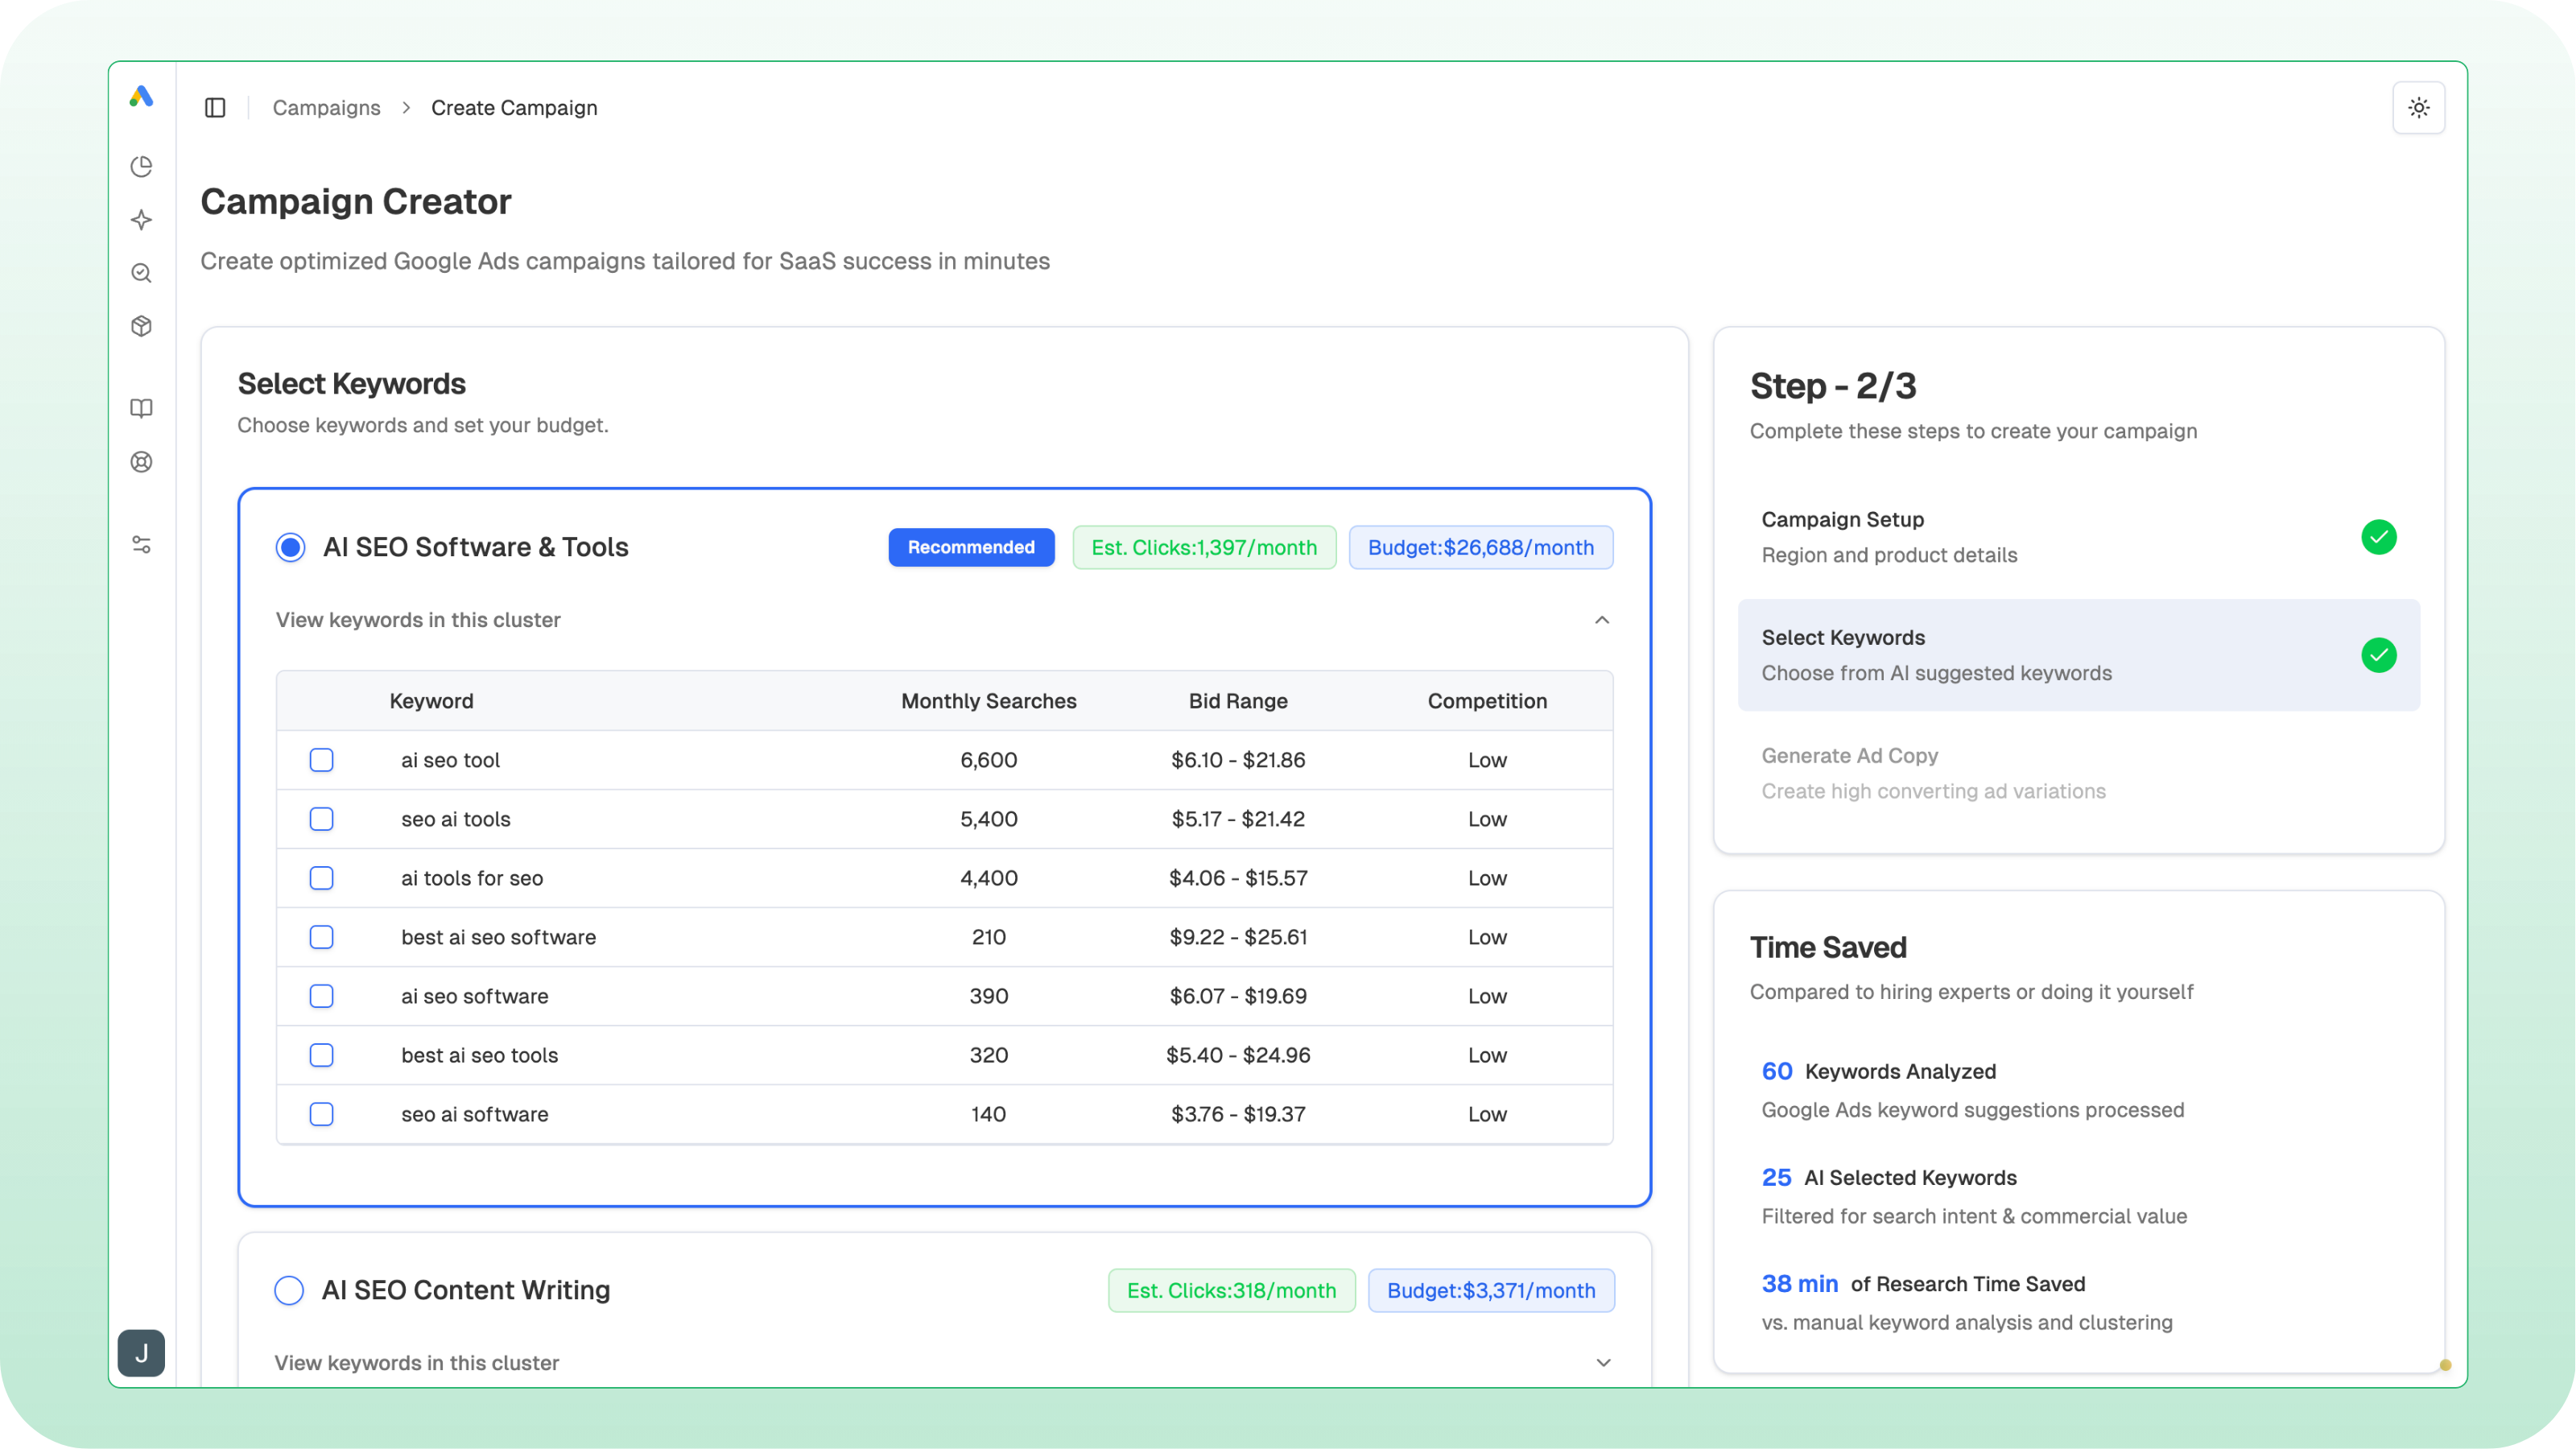Click the Bid Range column header
Screen dimensions: 2576x1449
coord(1237,701)
